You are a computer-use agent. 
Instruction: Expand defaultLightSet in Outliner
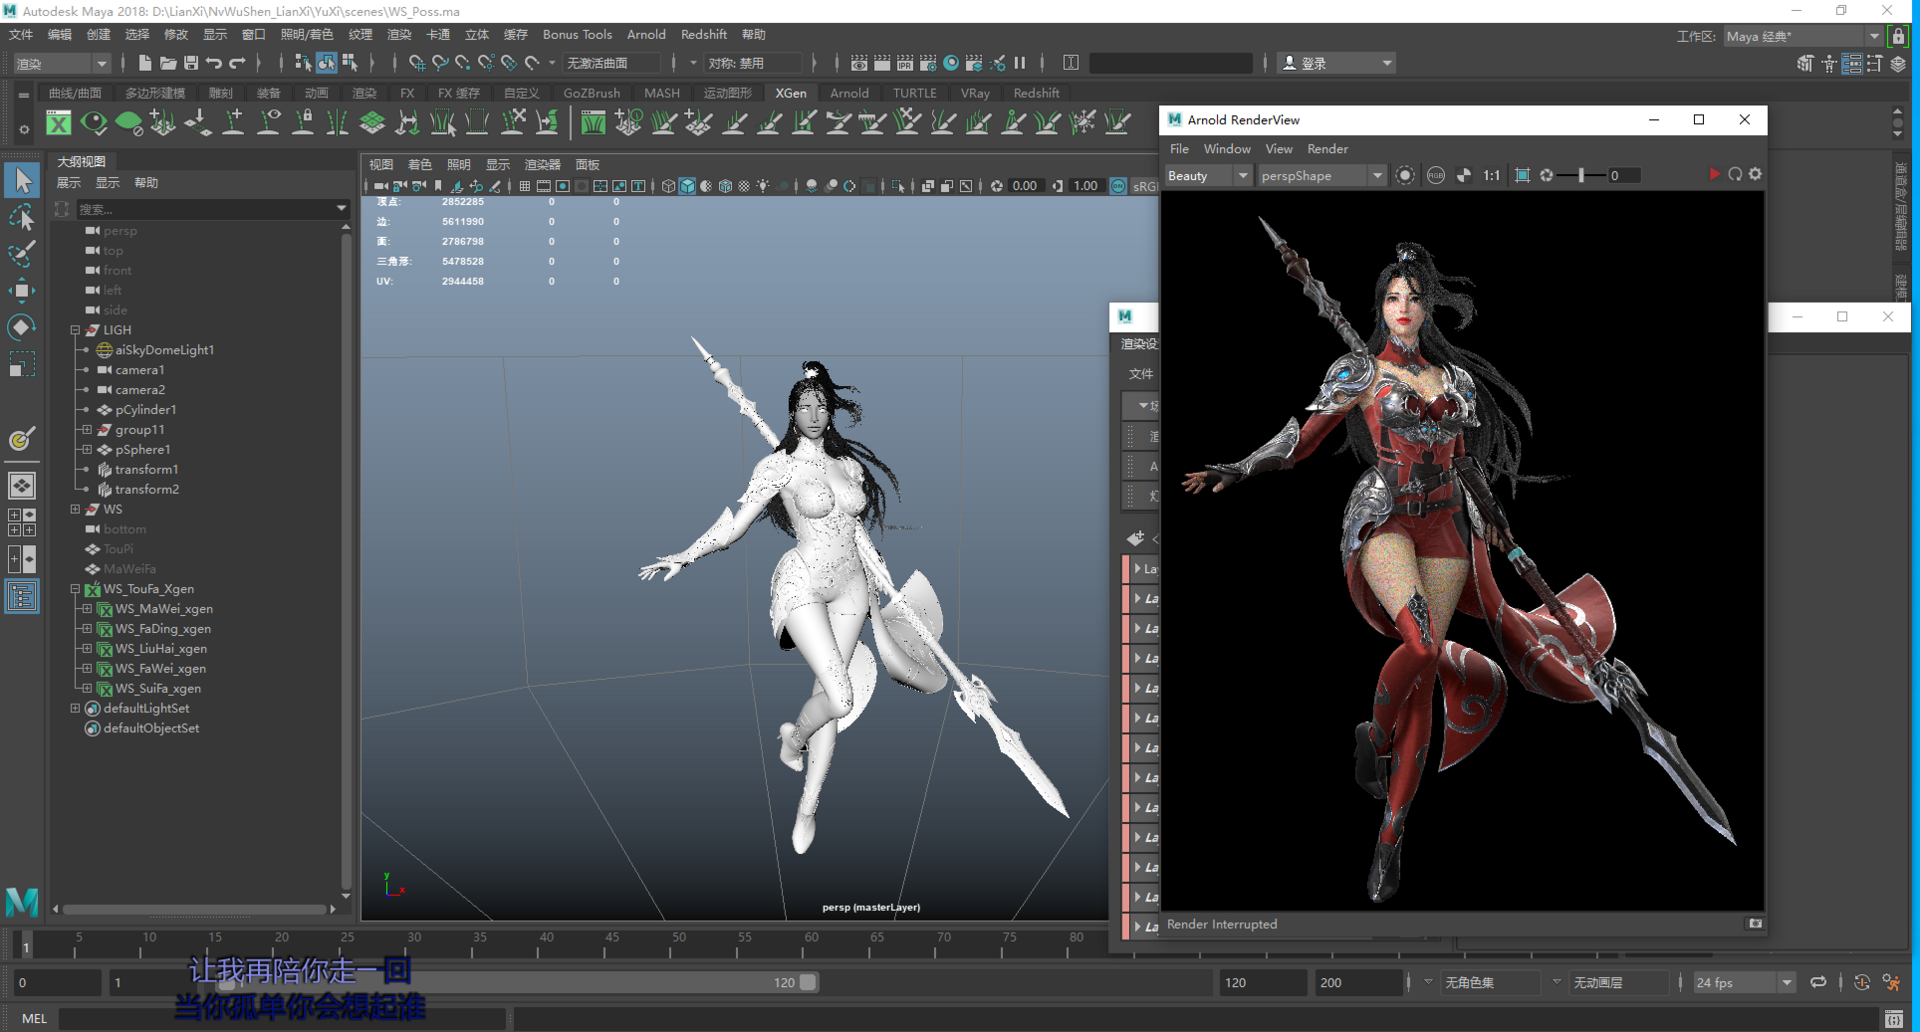pyautogui.click(x=75, y=708)
